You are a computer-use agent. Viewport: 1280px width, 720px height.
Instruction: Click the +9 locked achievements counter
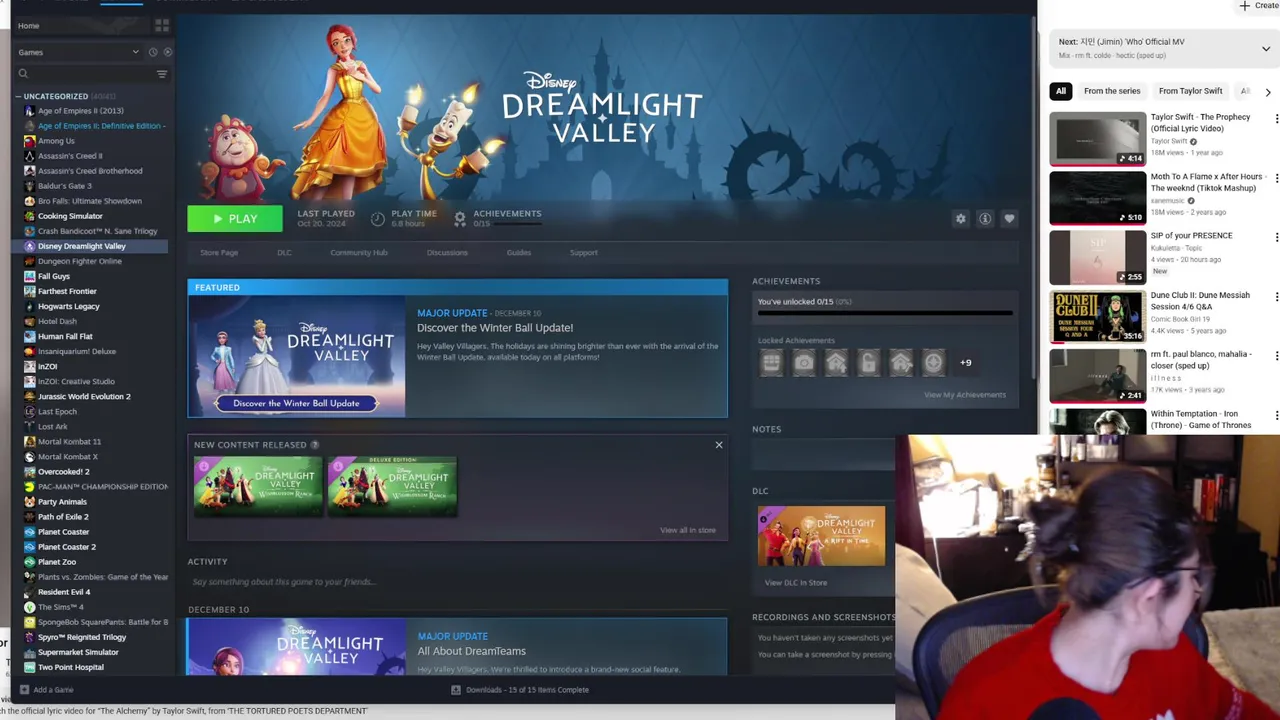(965, 363)
